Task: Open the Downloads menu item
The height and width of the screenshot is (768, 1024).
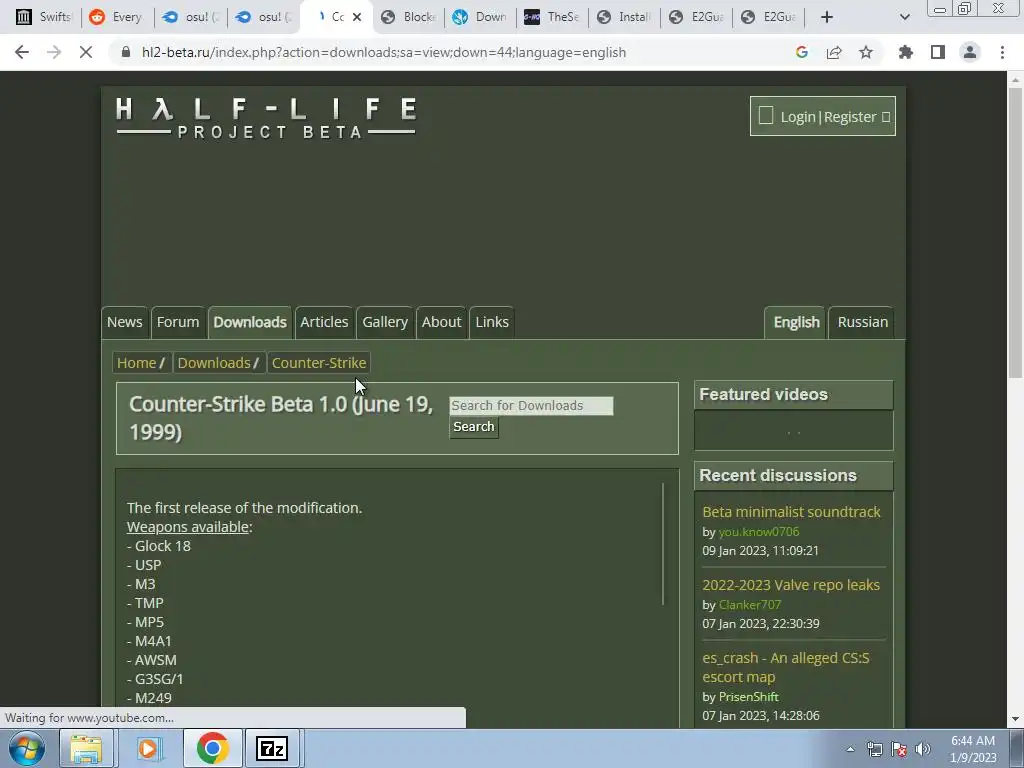Action: pos(250,322)
